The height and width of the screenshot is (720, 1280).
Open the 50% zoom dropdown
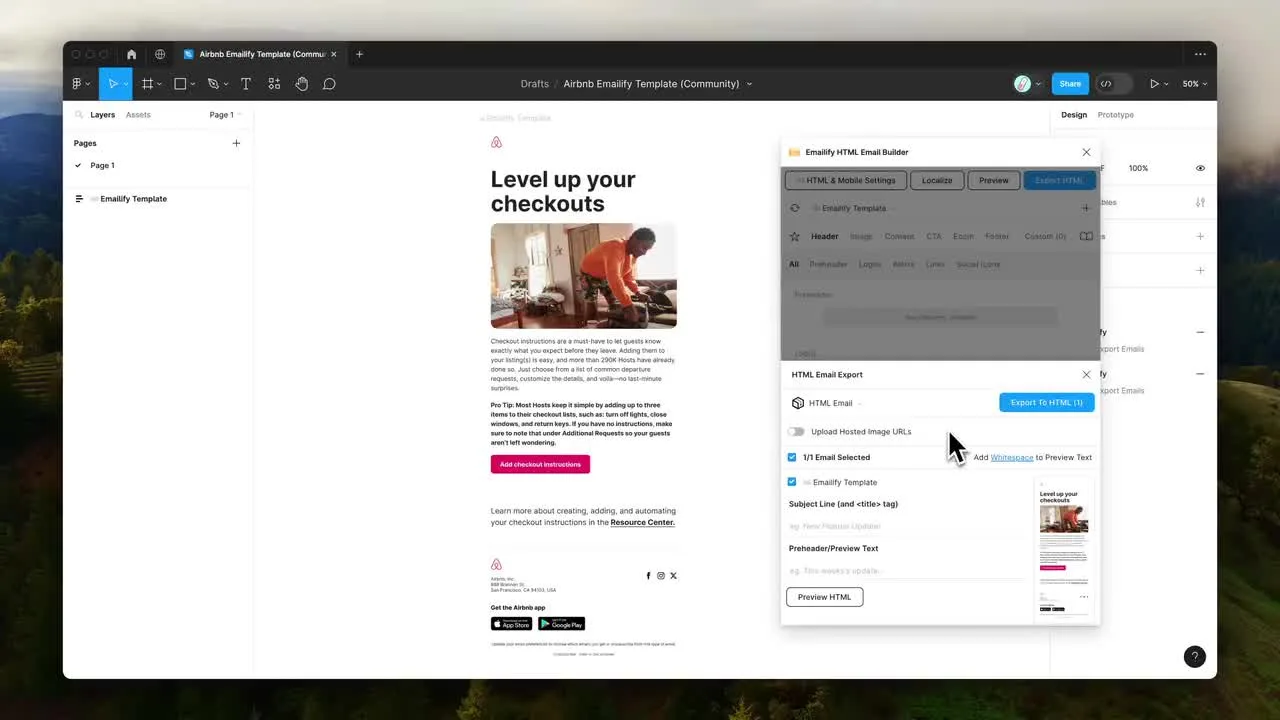(1193, 83)
